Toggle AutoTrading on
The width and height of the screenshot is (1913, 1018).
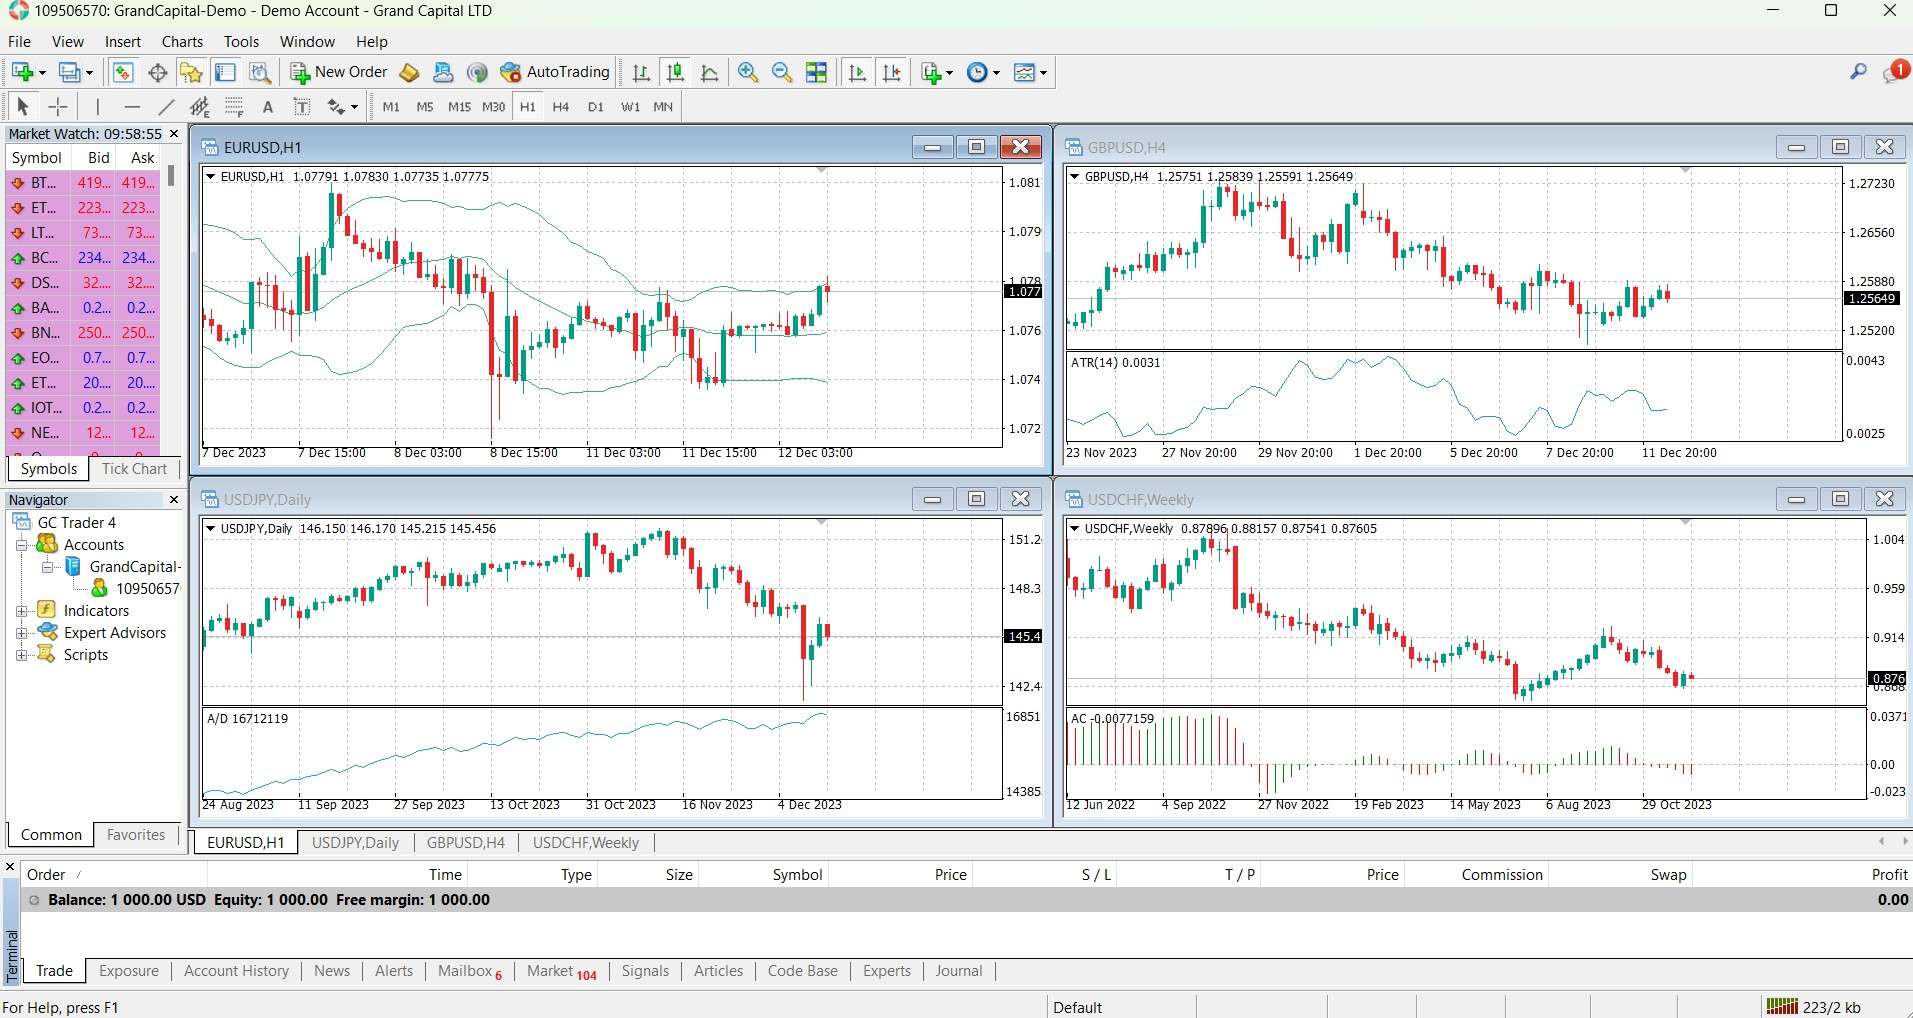click(x=555, y=72)
